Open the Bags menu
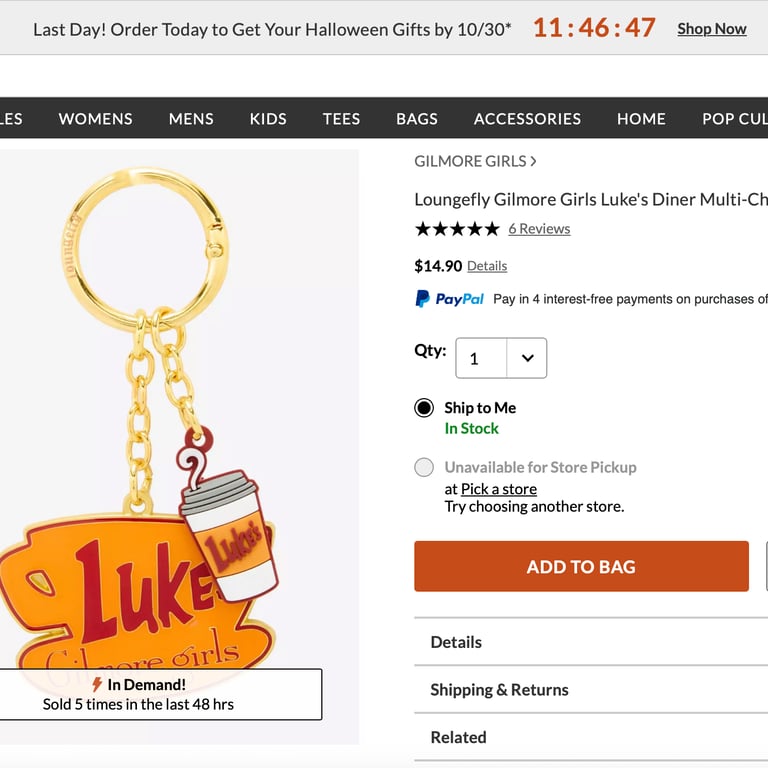Image resolution: width=768 pixels, height=768 pixels. [x=417, y=118]
